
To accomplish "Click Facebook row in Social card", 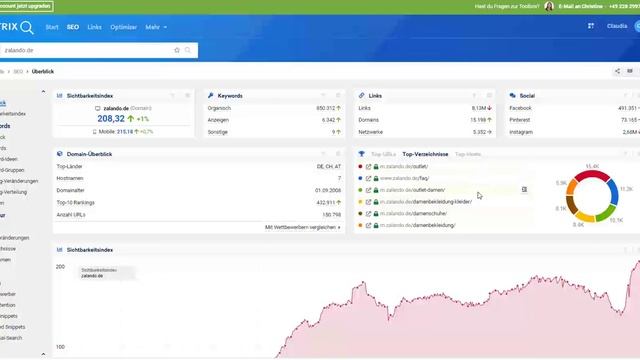I will (x=574, y=108).
